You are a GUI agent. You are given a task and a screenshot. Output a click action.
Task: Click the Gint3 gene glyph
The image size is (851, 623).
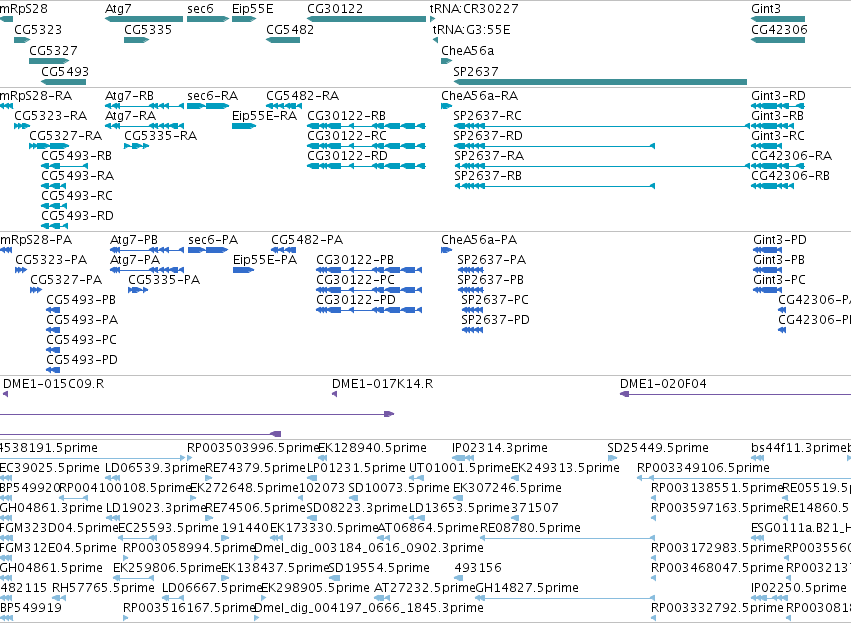pos(778,19)
